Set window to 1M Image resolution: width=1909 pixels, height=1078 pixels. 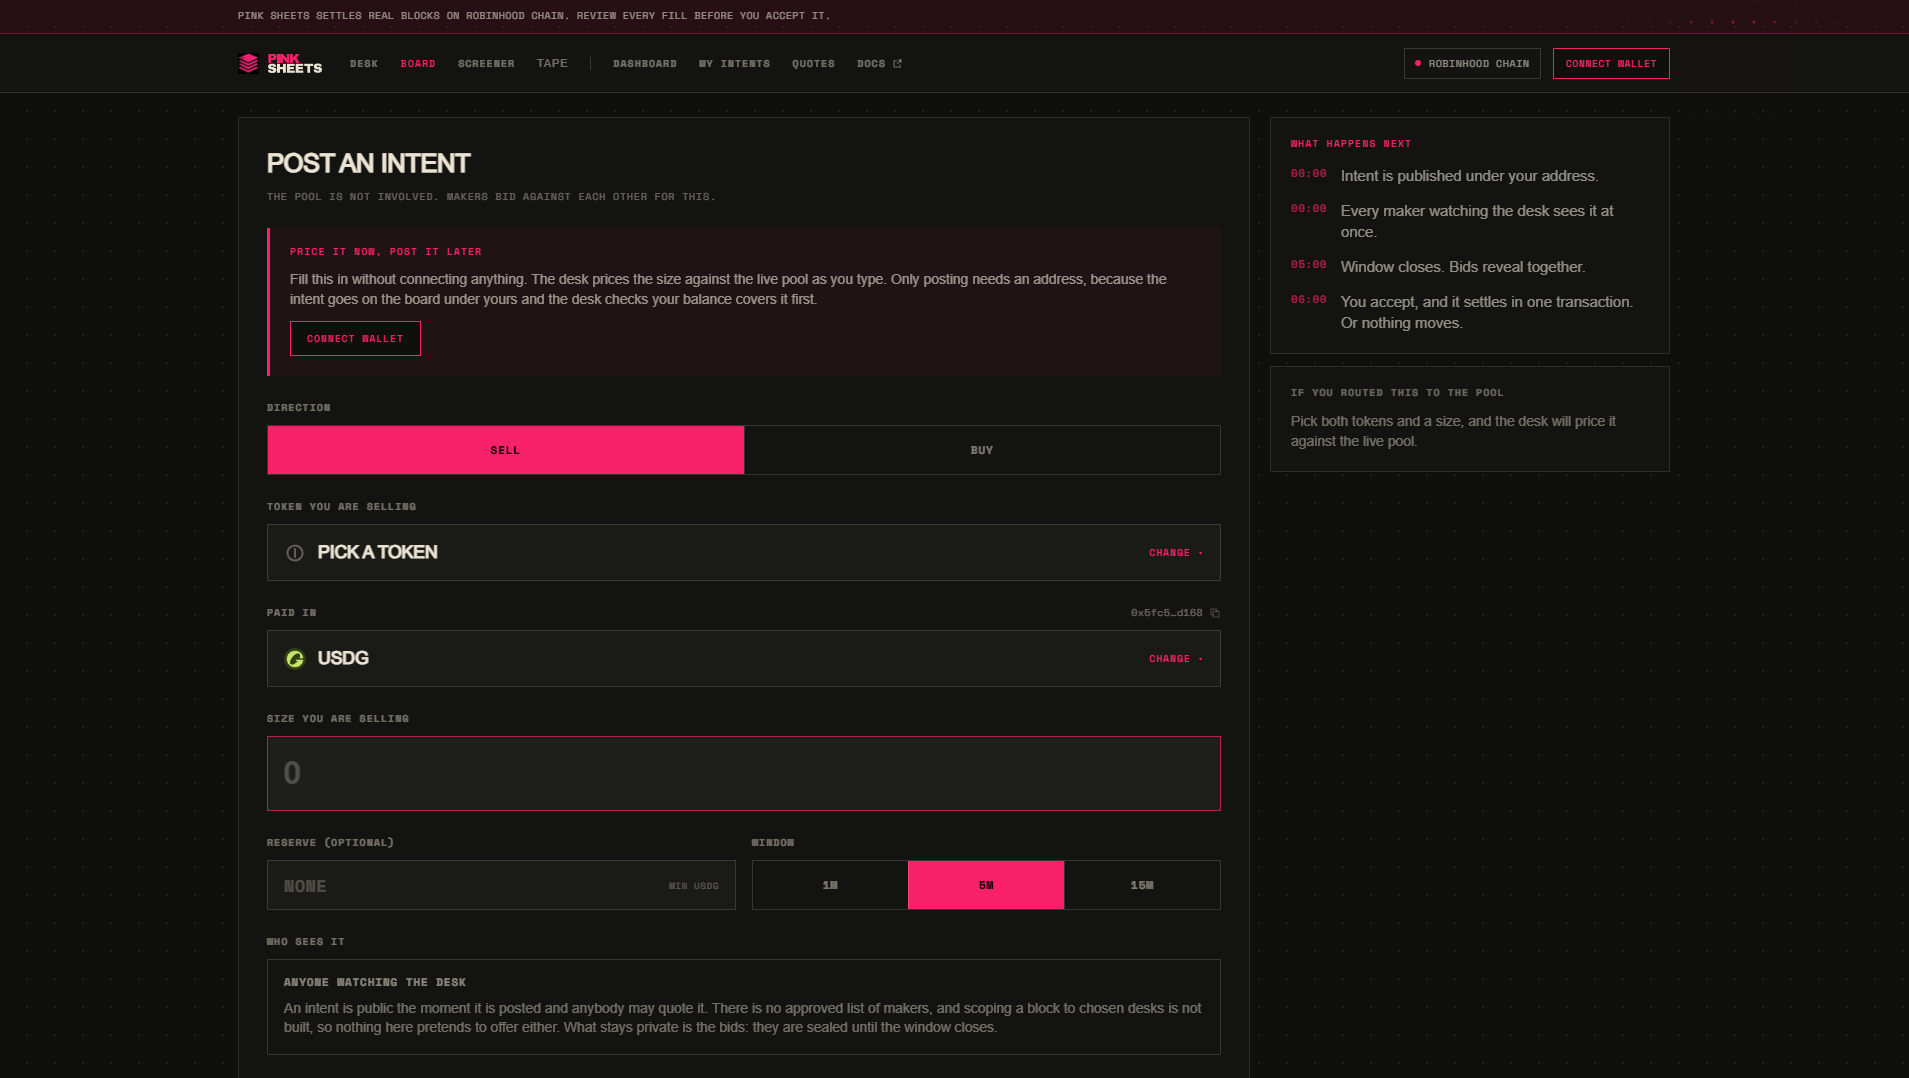click(830, 885)
